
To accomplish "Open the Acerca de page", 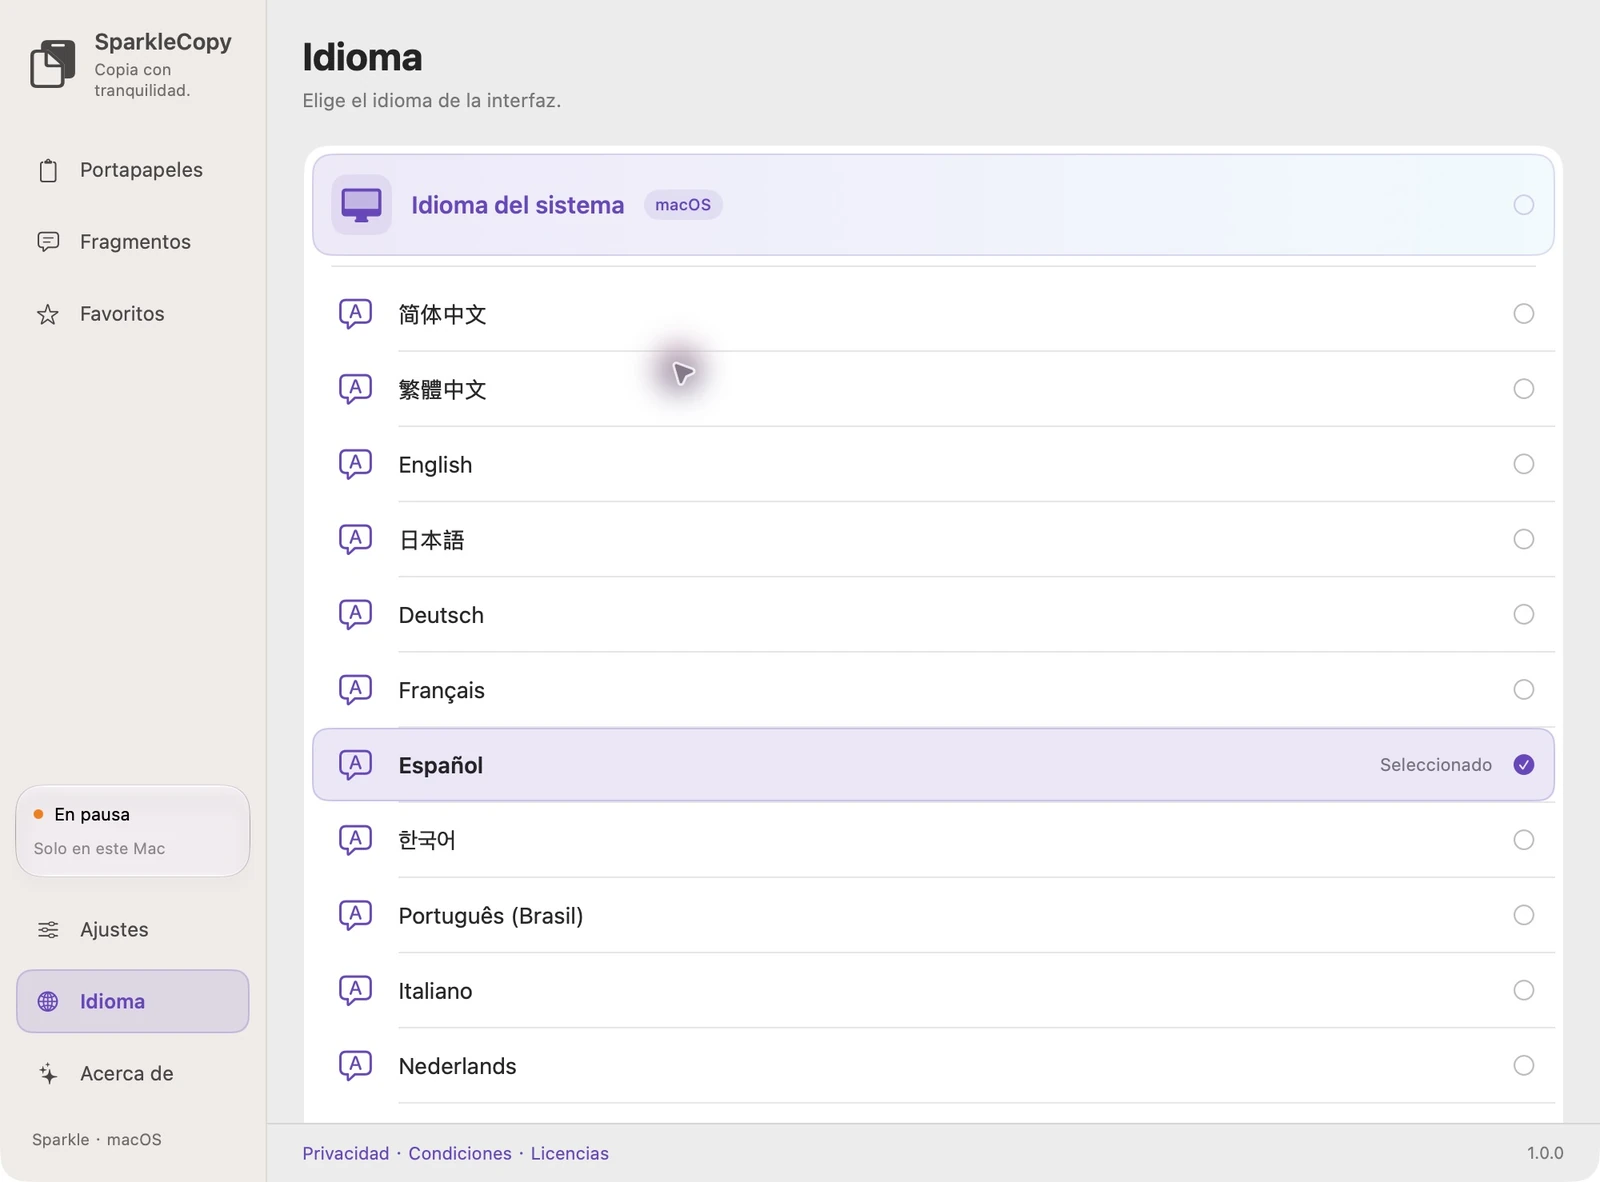I will pyautogui.click(x=133, y=1074).
